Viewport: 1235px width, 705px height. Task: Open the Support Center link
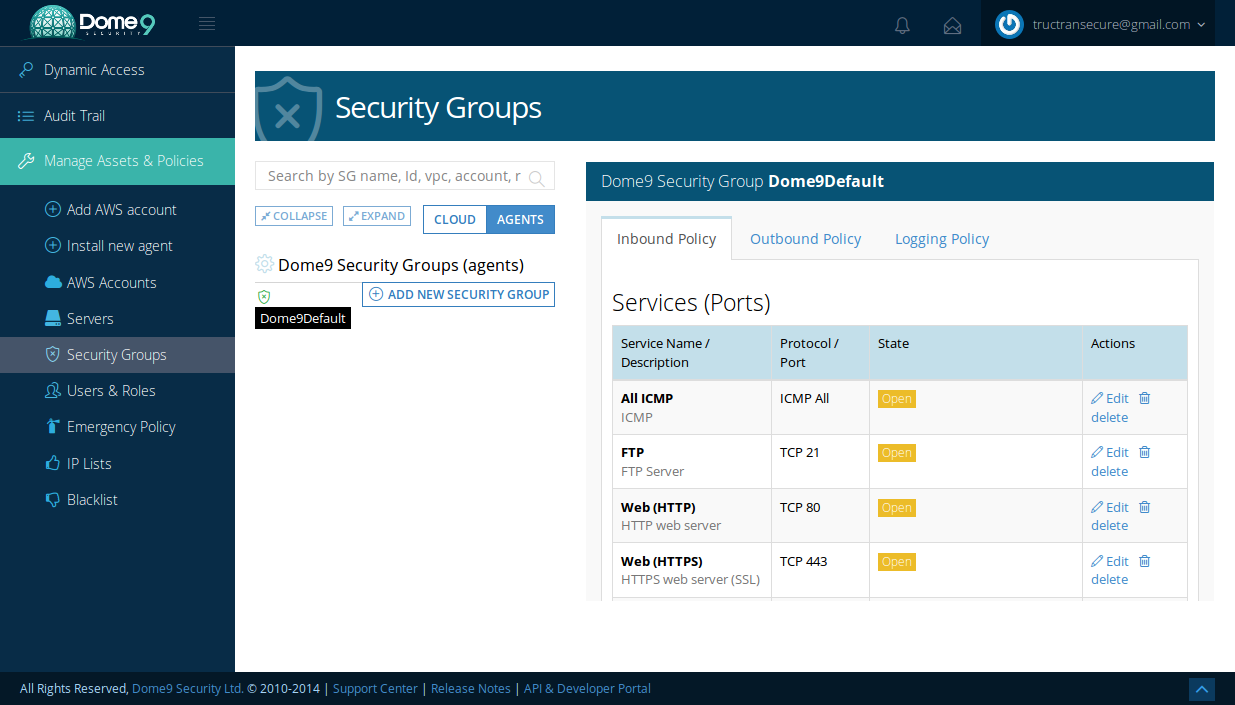375,688
